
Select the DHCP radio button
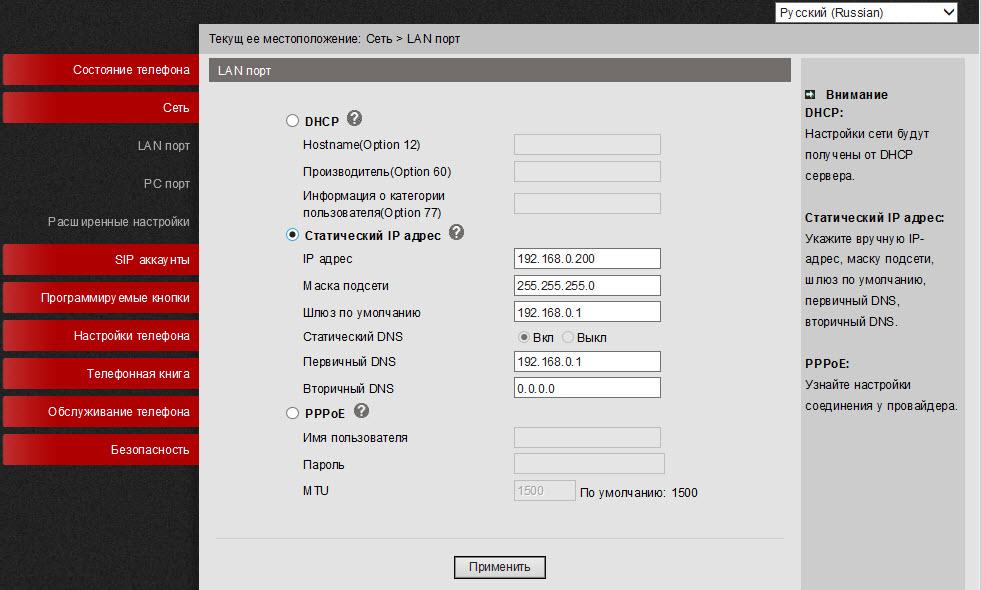click(x=290, y=118)
